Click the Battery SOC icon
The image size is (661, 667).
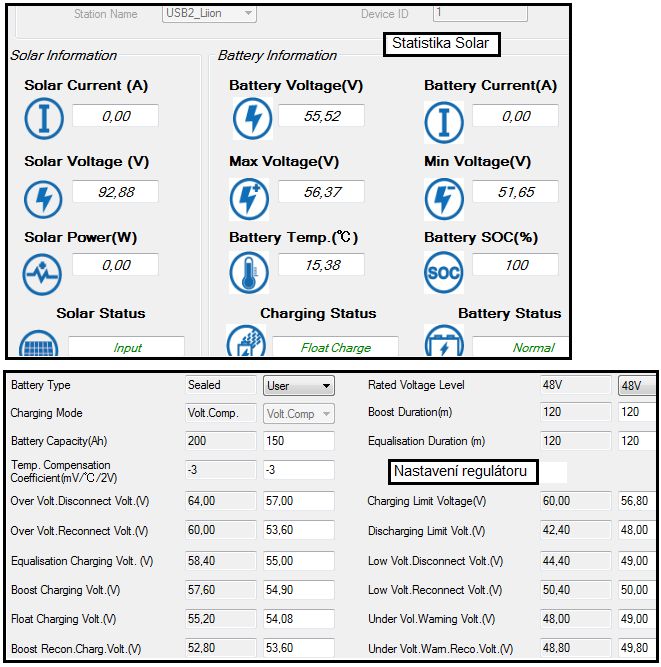pyautogui.click(x=444, y=273)
